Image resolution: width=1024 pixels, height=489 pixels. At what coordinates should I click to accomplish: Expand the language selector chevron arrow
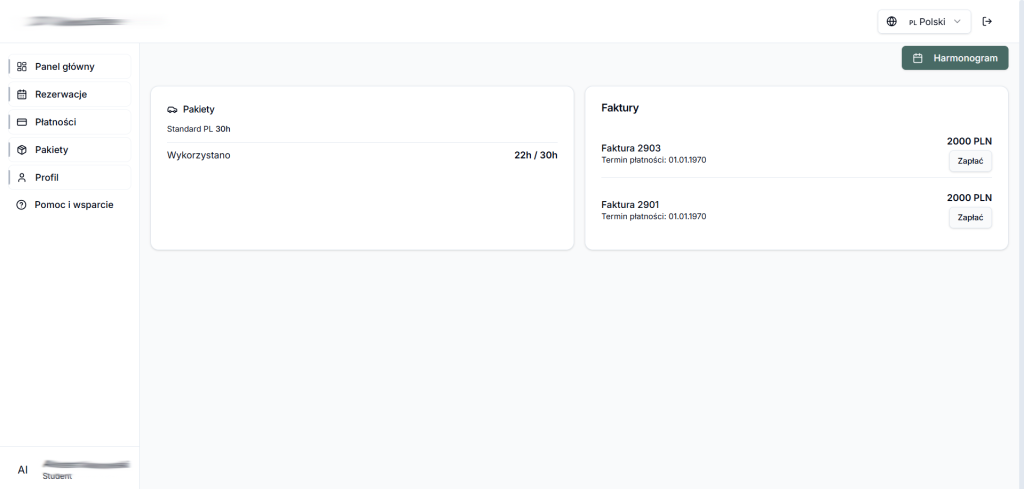[957, 21]
